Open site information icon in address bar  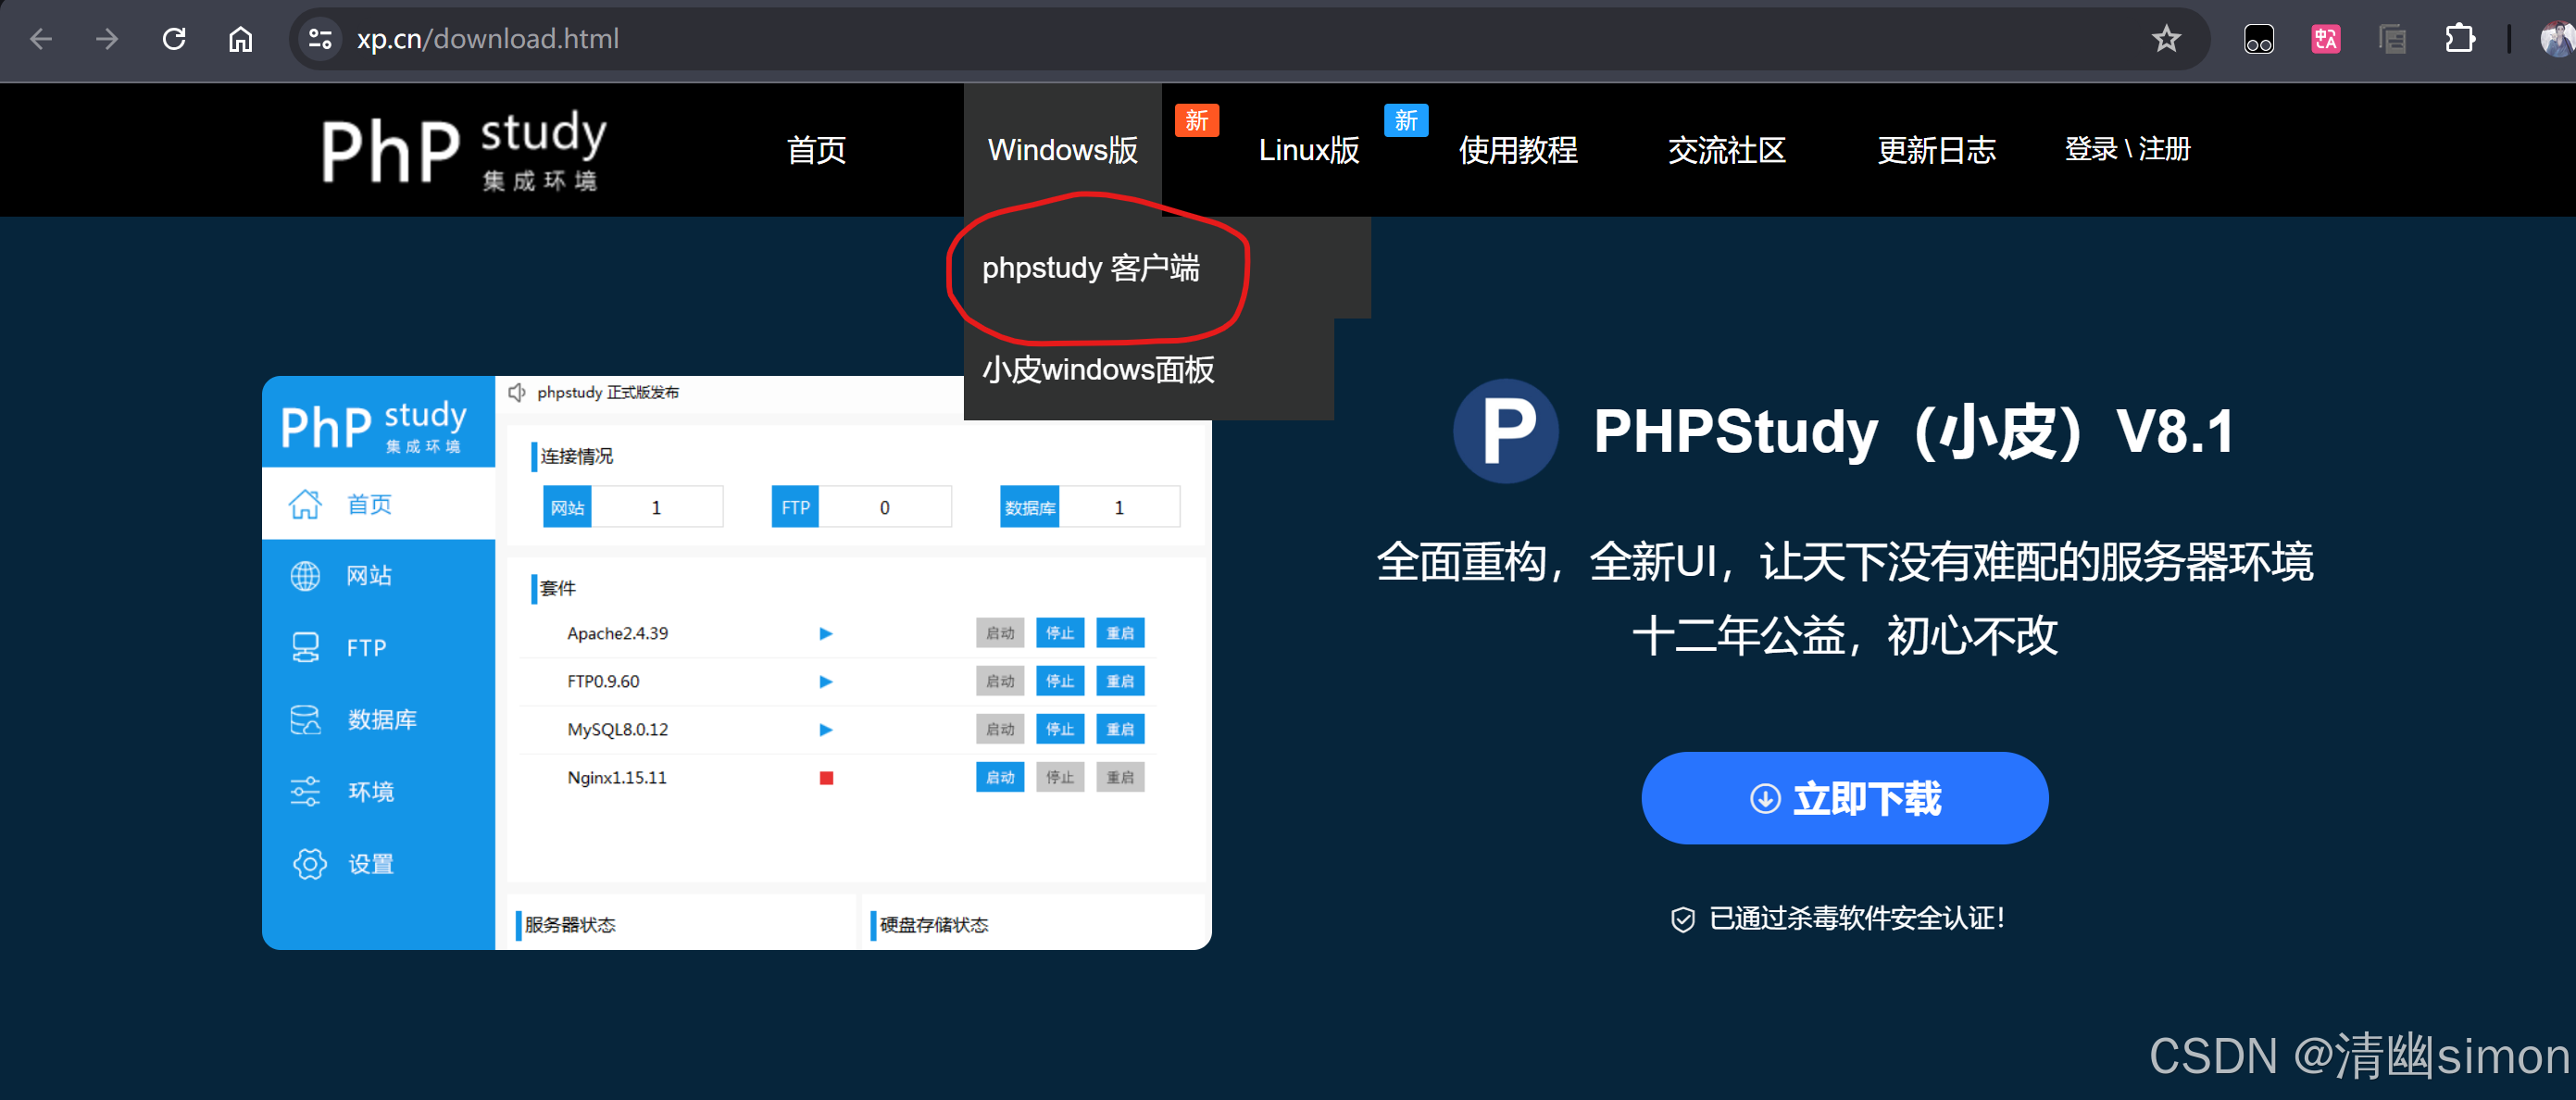(x=320, y=39)
